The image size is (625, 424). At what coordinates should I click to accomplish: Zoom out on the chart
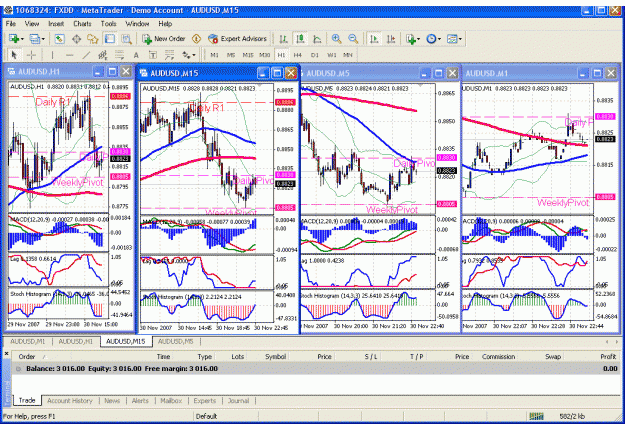click(353, 39)
